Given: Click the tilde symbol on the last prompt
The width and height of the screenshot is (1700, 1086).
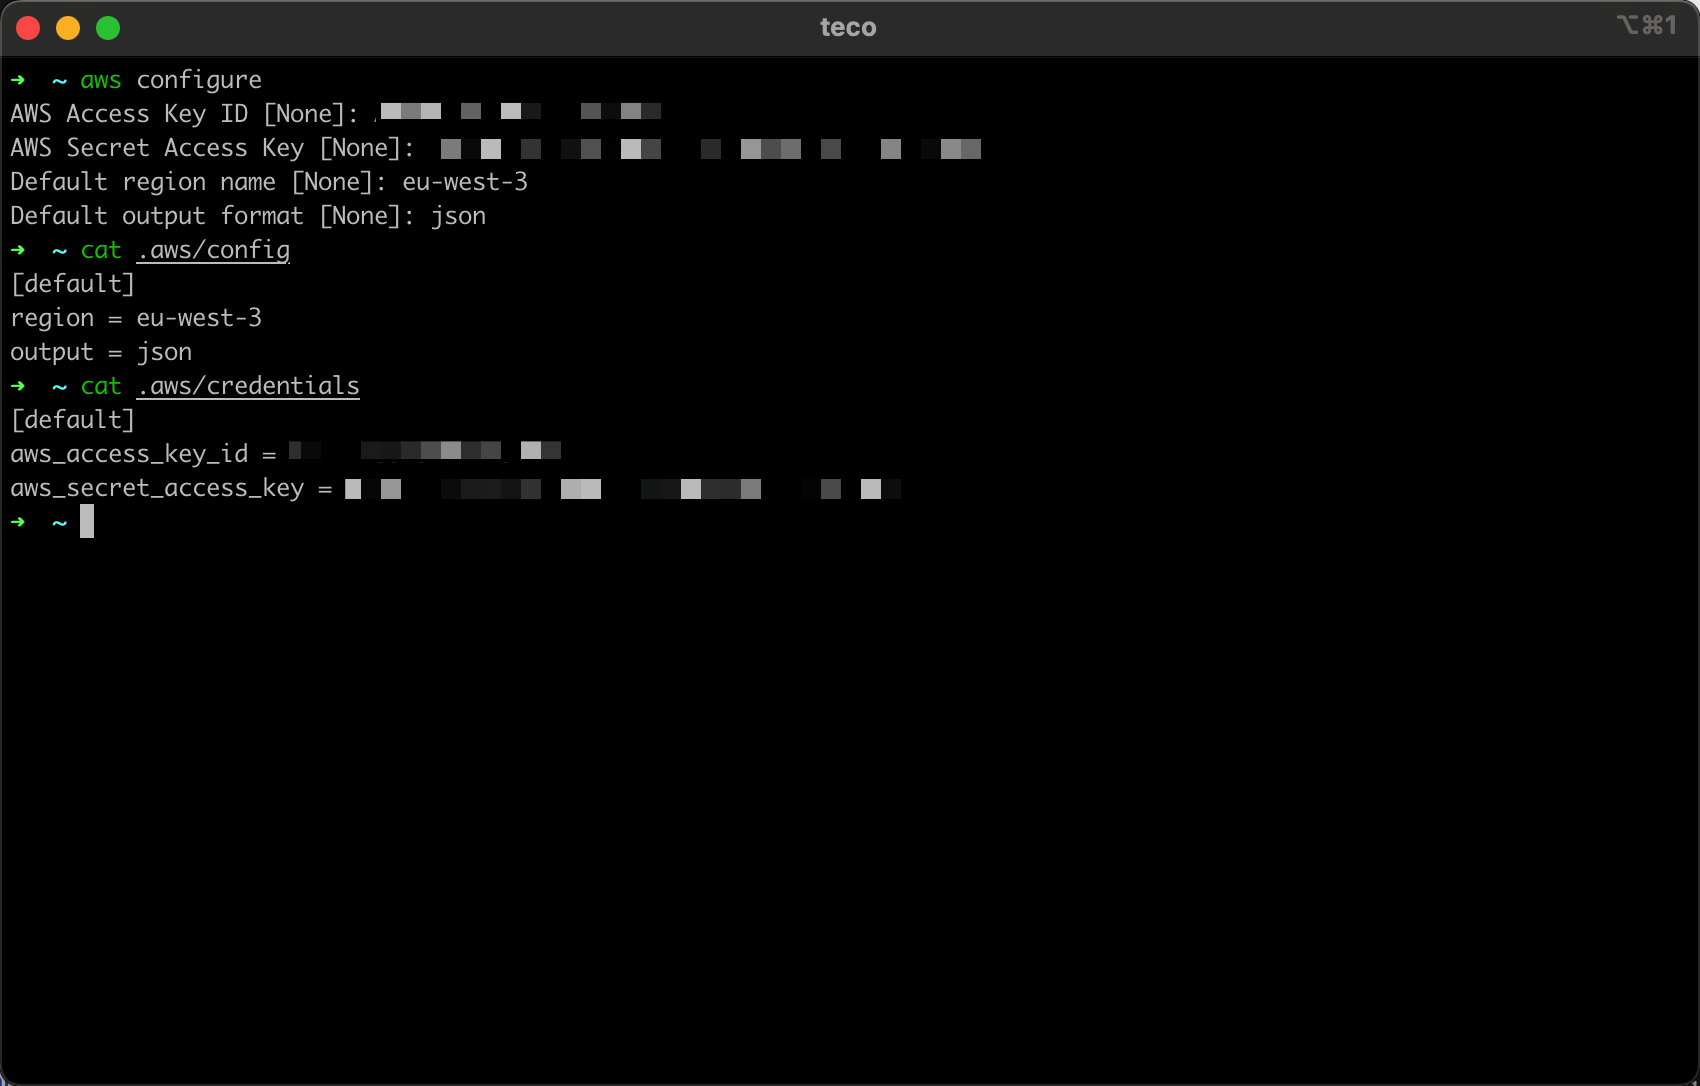Looking at the screenshot, I should click(x=58, y=521).
